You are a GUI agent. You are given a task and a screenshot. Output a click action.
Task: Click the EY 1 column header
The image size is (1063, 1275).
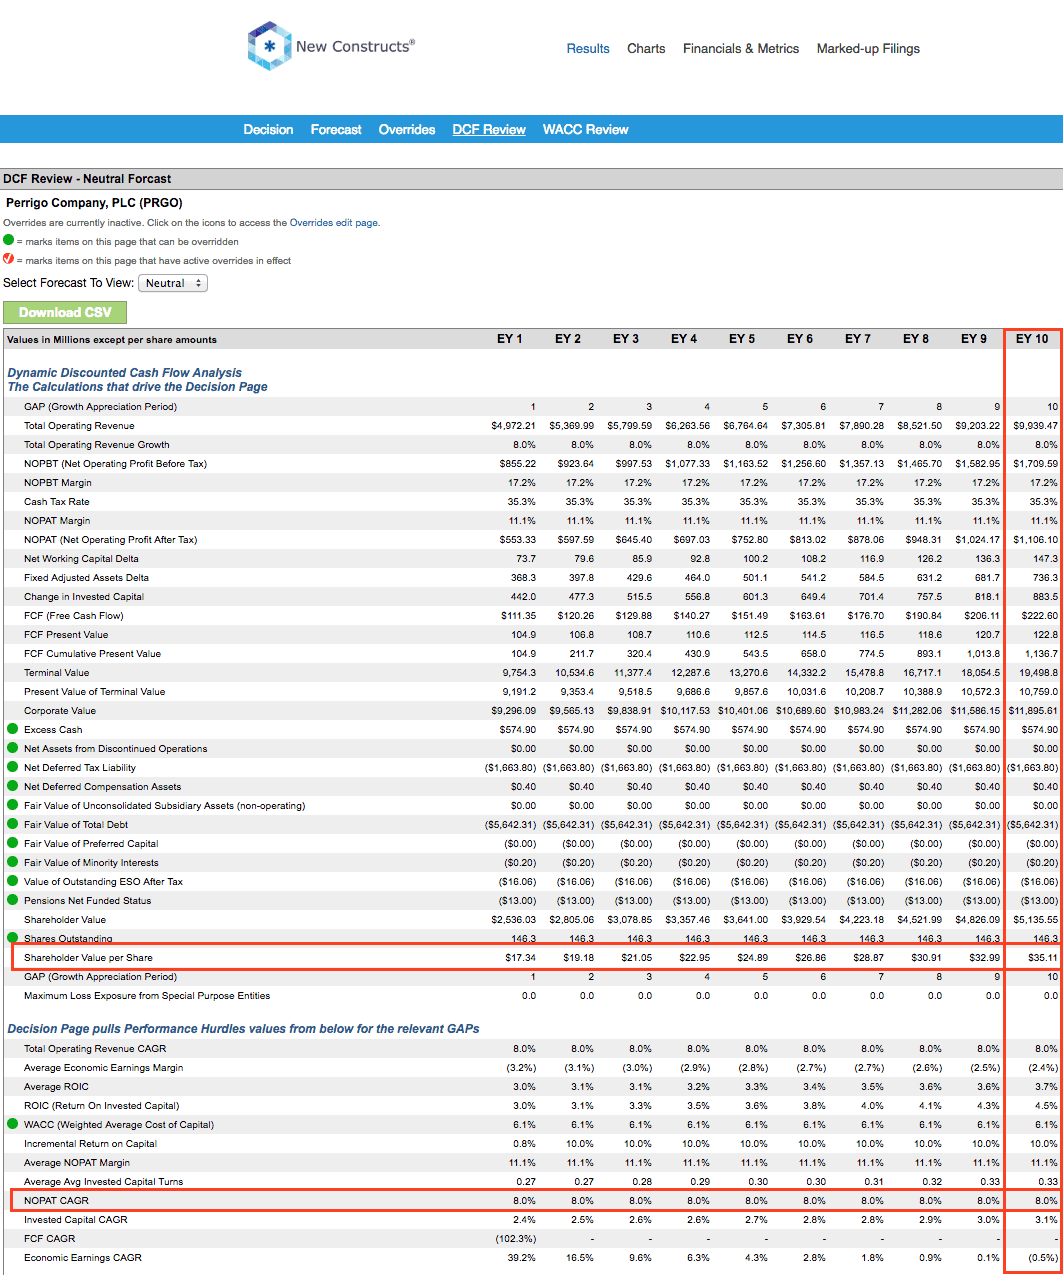[510, 339]
